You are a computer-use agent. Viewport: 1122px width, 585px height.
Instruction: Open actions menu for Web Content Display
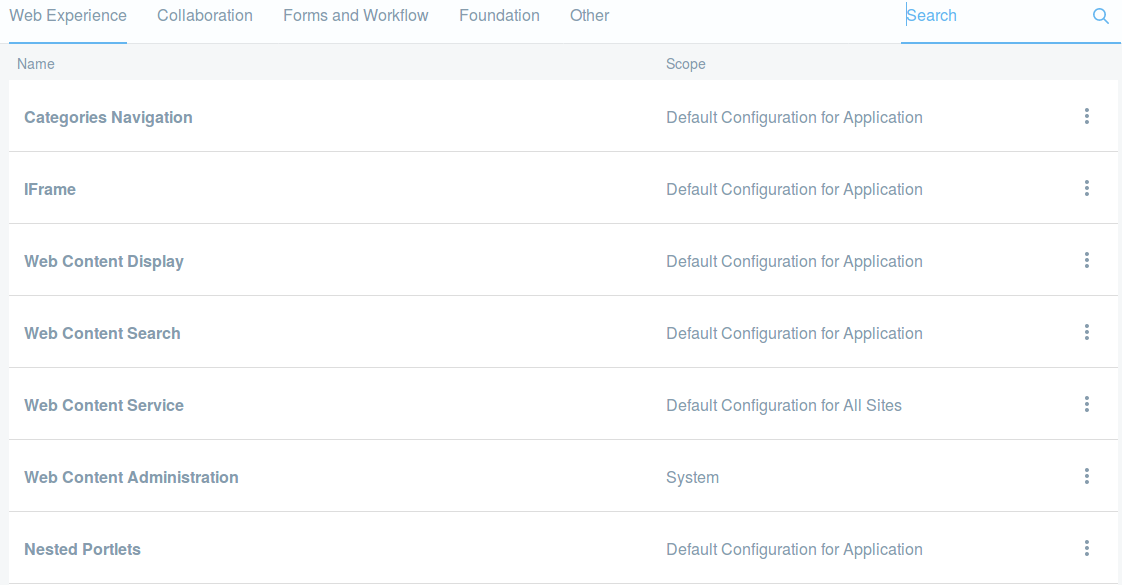[1086, 260]
